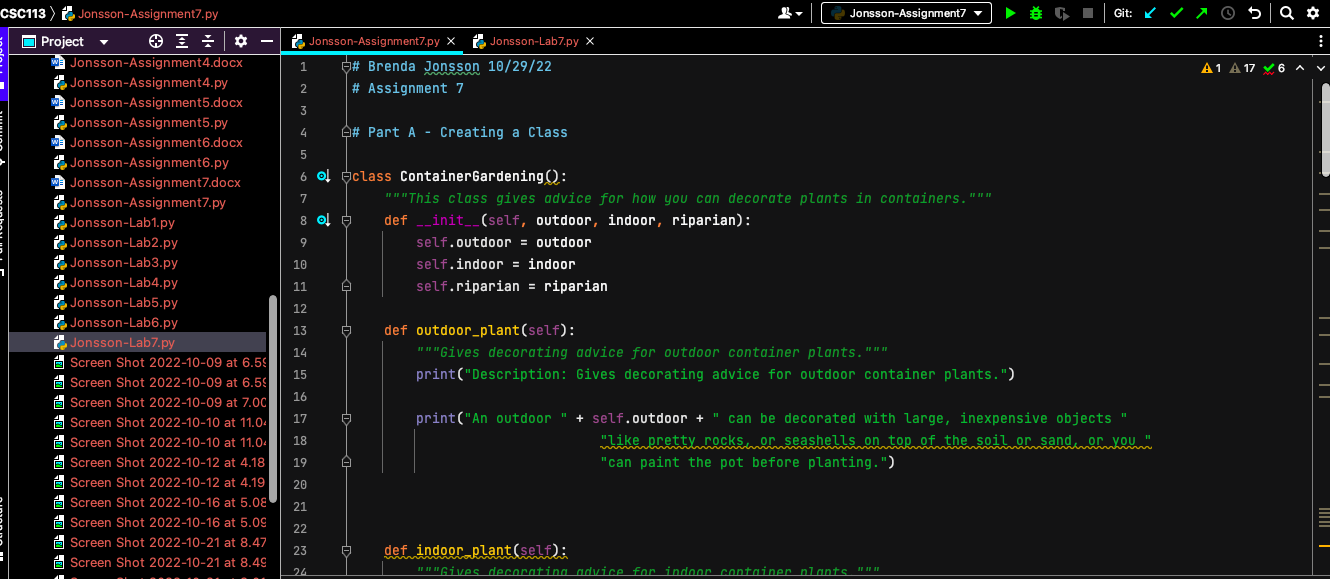Select Jonsson-Lab3.py in the Project tree
Screen dimensions: 1330x579
(124, 262)
